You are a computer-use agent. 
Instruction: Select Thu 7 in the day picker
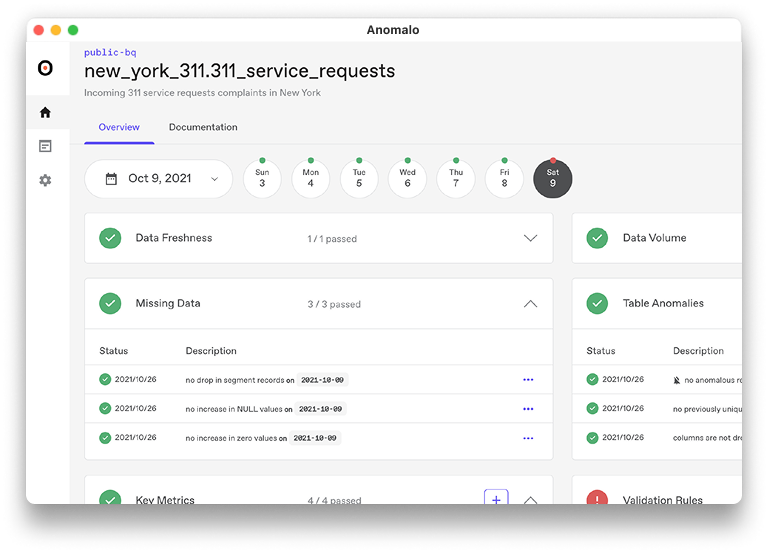pos(456,179)
